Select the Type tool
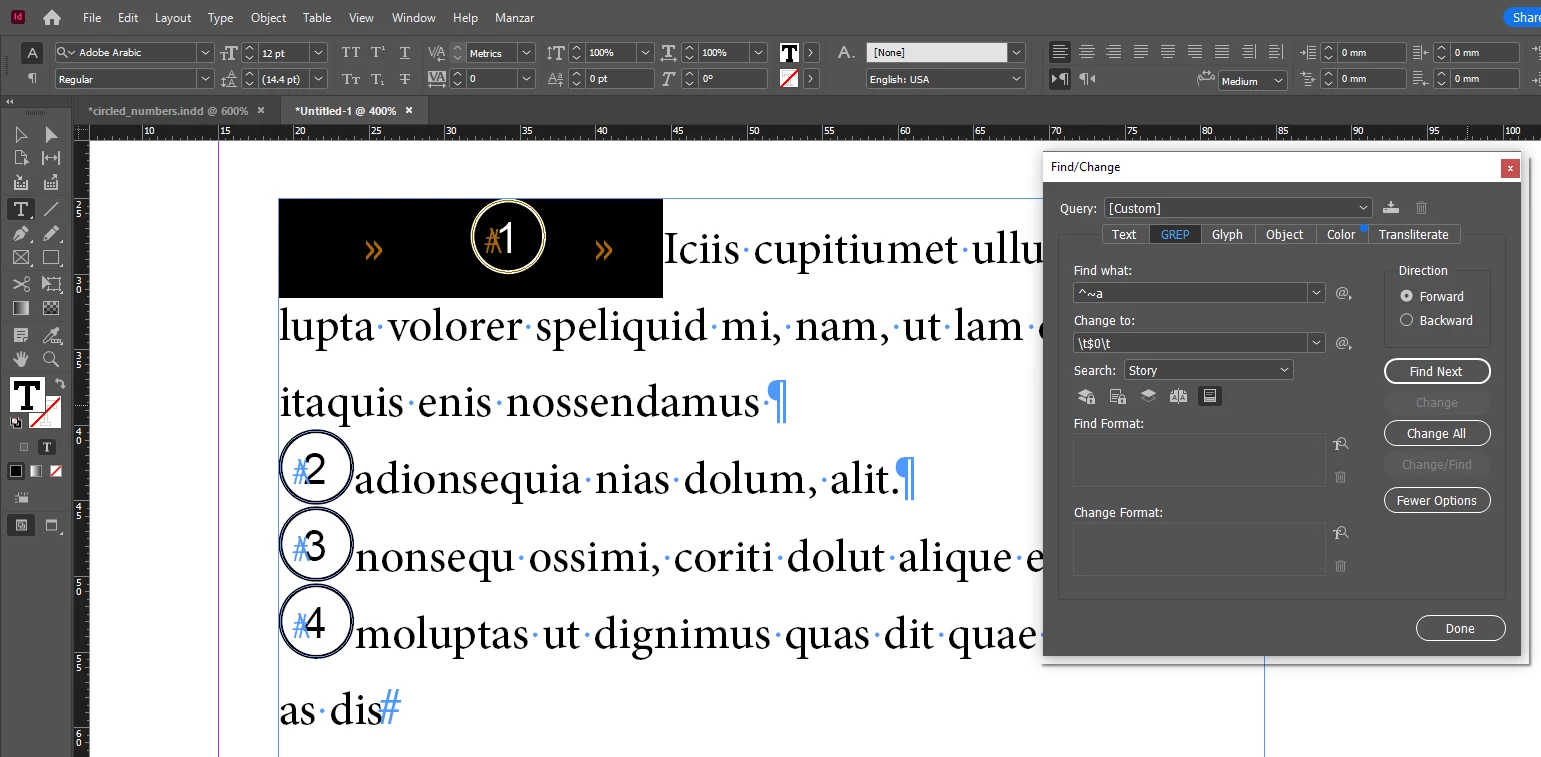The image size is (1541, 757). coord(20,209)
